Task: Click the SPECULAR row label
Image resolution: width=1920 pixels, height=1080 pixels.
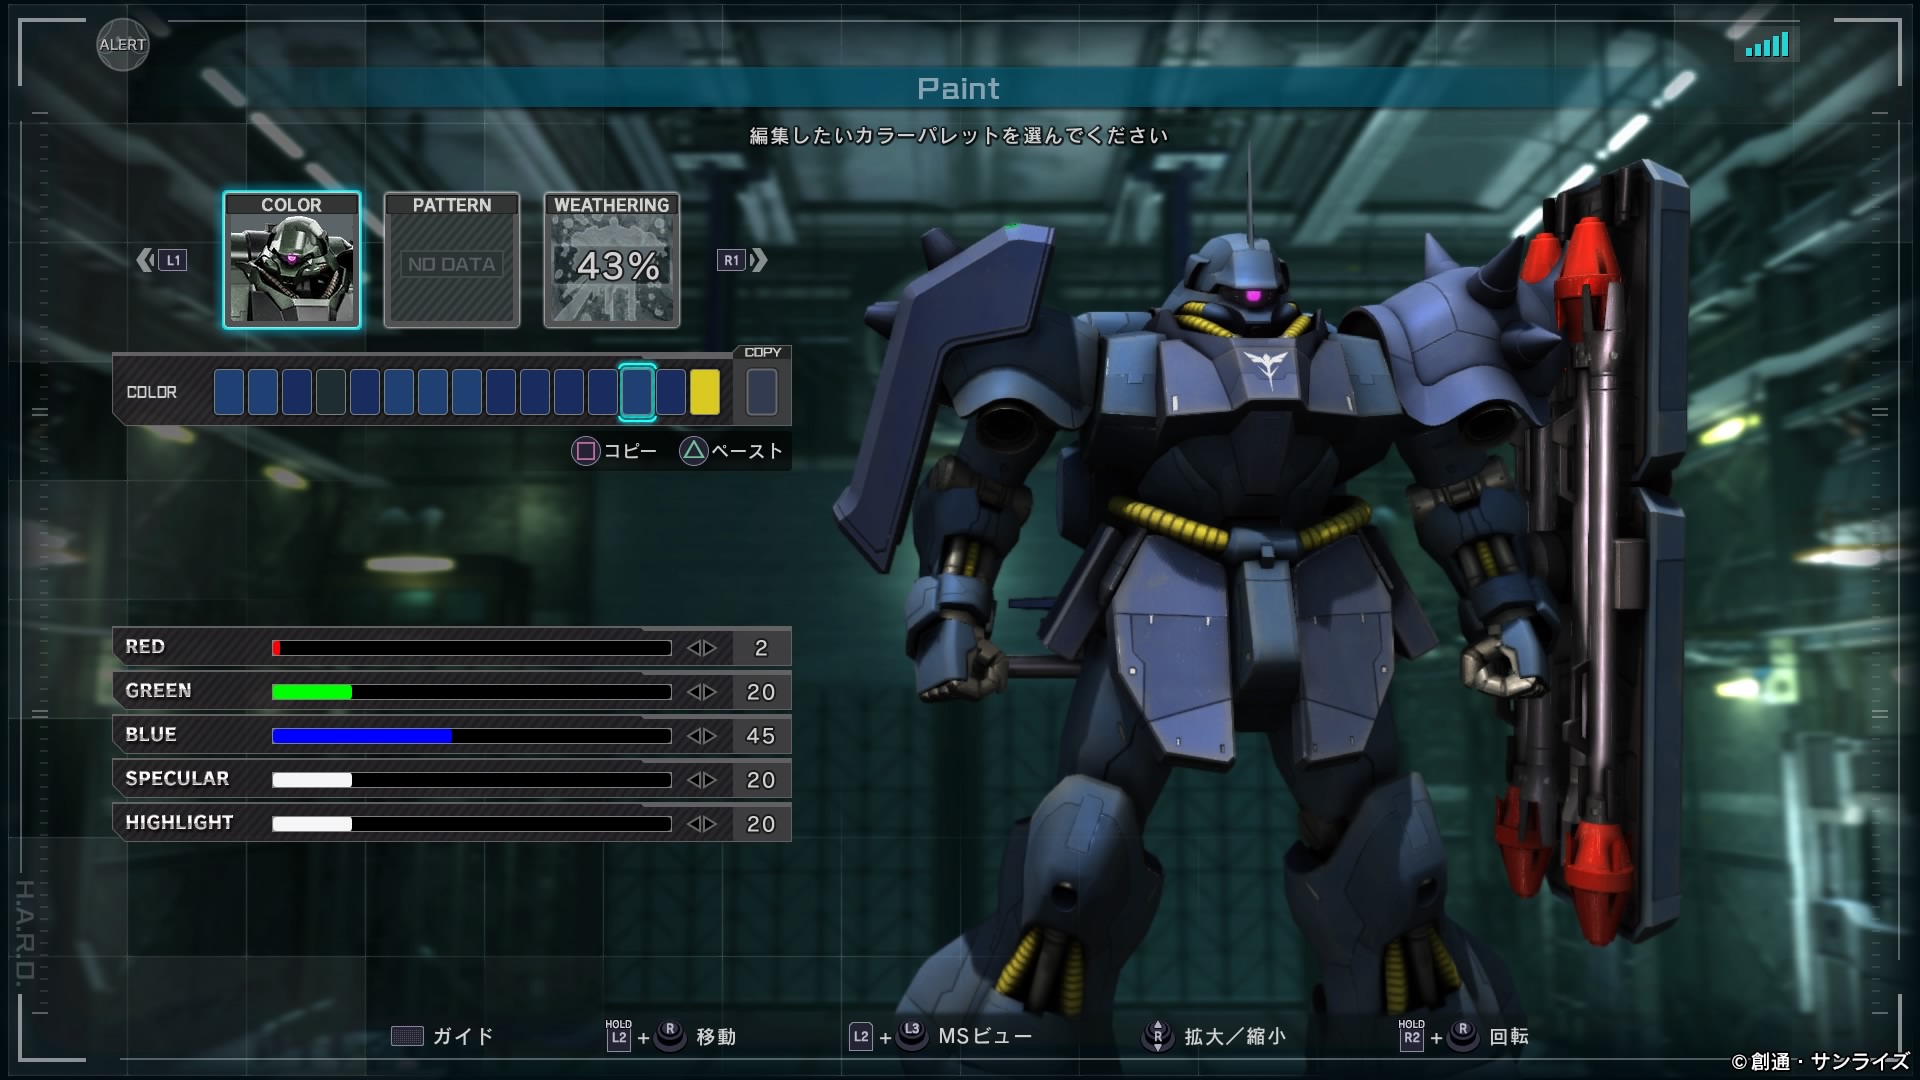Action: click(x=177, y=779)
